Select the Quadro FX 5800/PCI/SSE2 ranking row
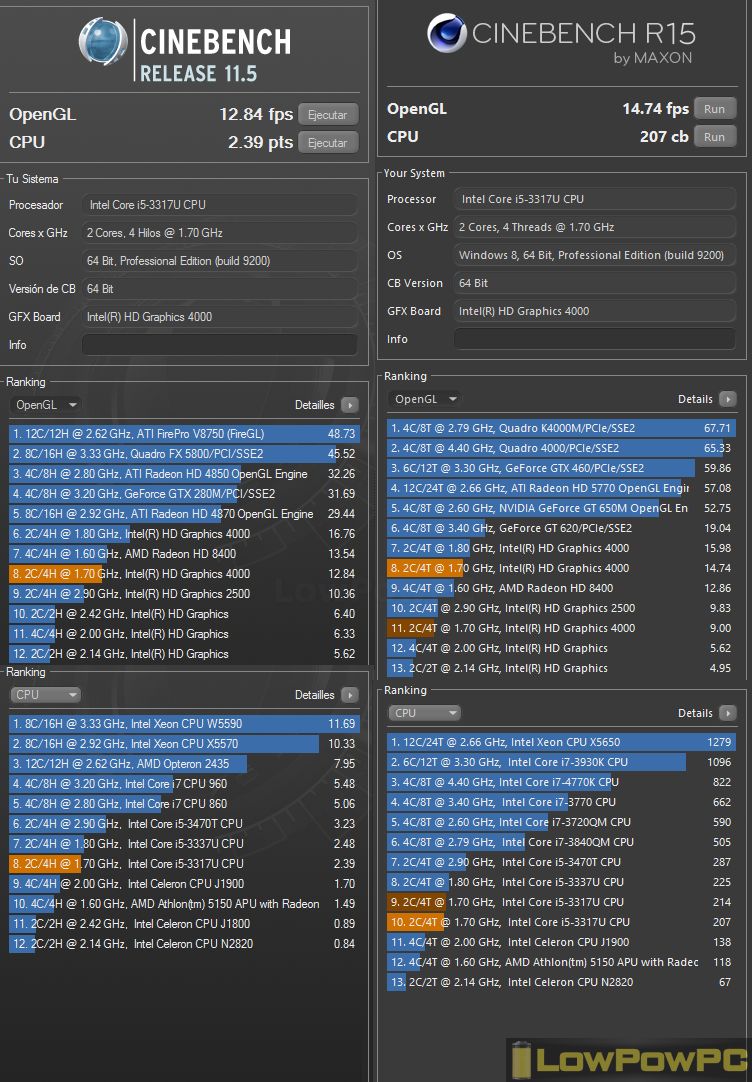The image size is (752, 1082). [184, 454]
